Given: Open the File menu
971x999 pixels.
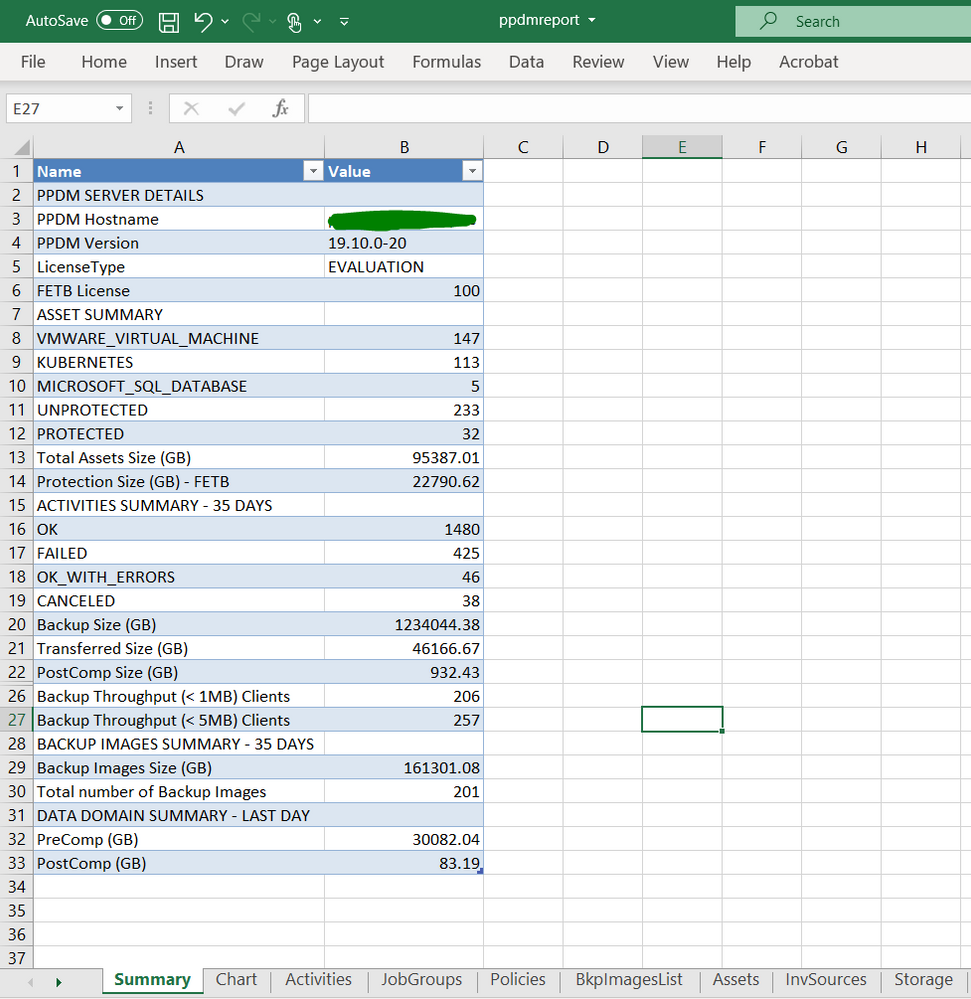Looking at the screenshot, I should click(x=33, y=62).
